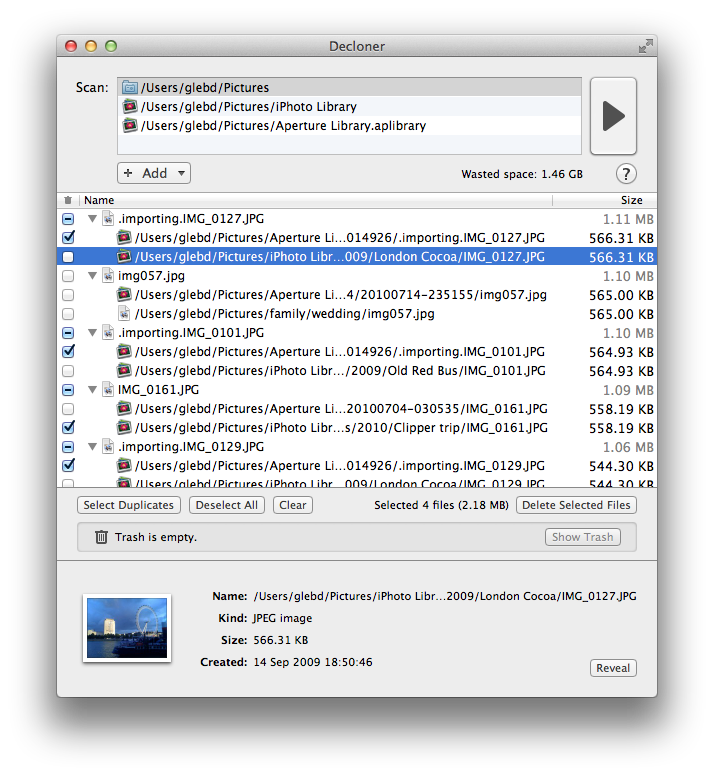Click the Deselect All button

click(227, 505)
